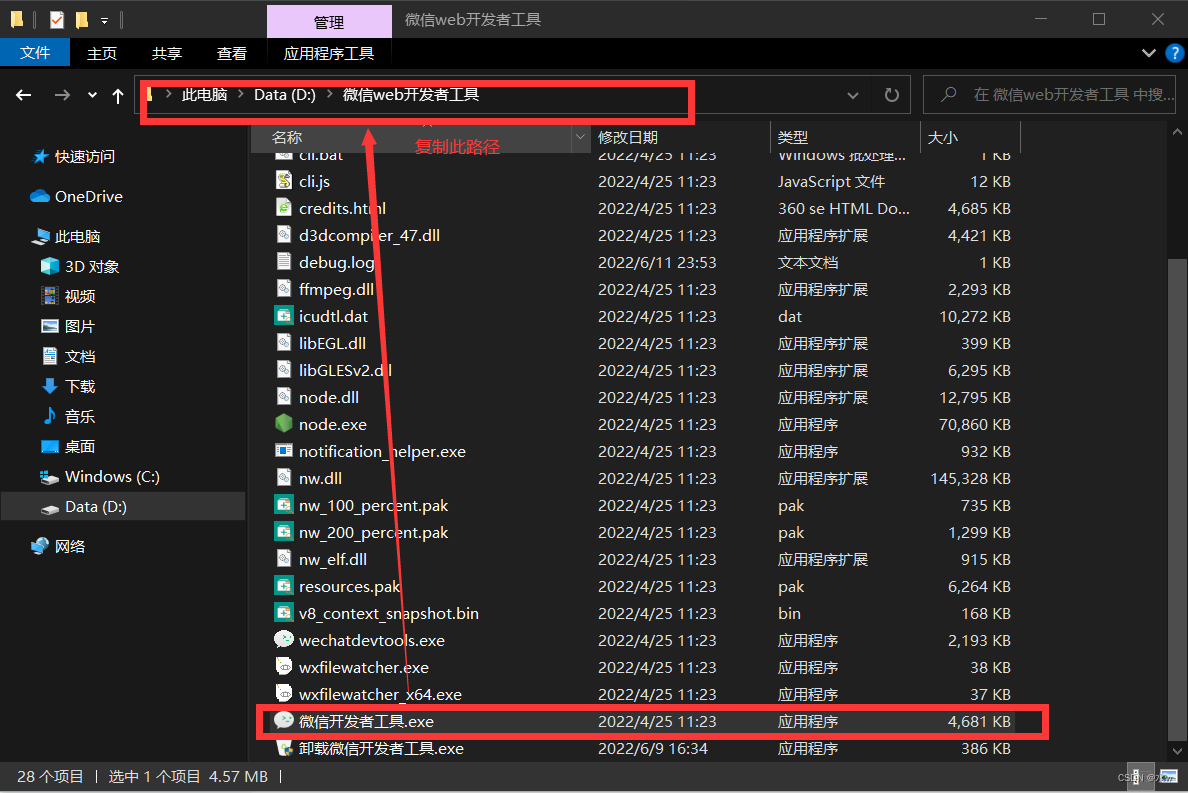
Task: Click the search box for 微信web开发者工具
Action: click(x=1049, y=95)
